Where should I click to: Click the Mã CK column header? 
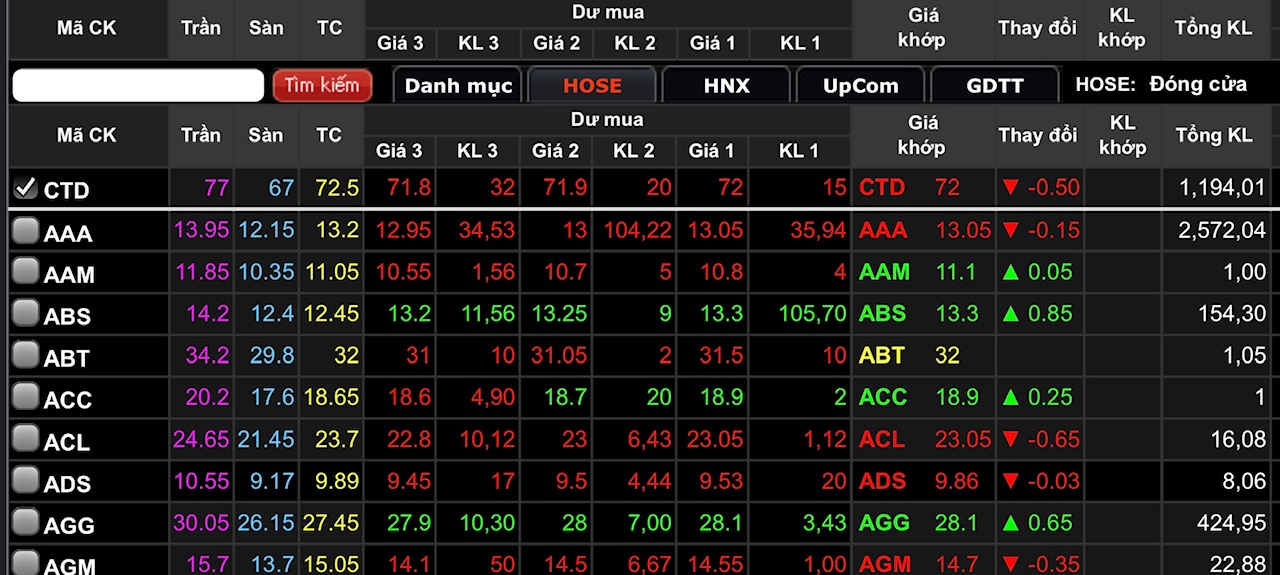coord(87,135)
